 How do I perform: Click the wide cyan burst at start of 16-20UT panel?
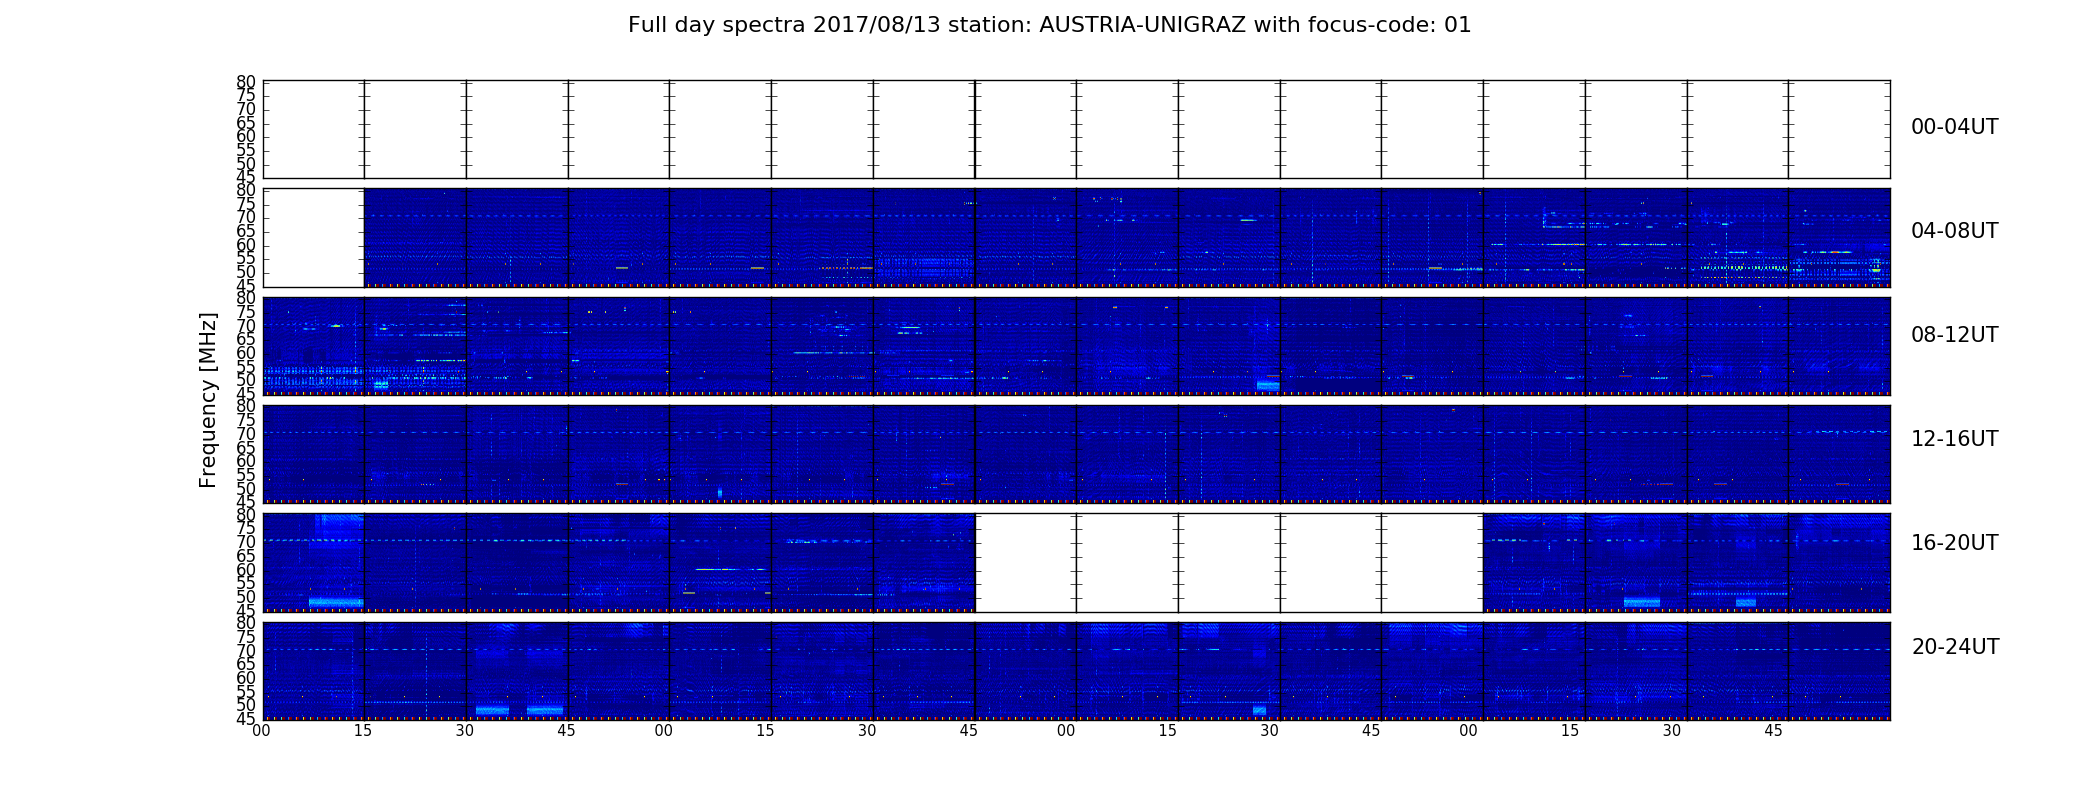pyautogui.click(x=336, y=602)
